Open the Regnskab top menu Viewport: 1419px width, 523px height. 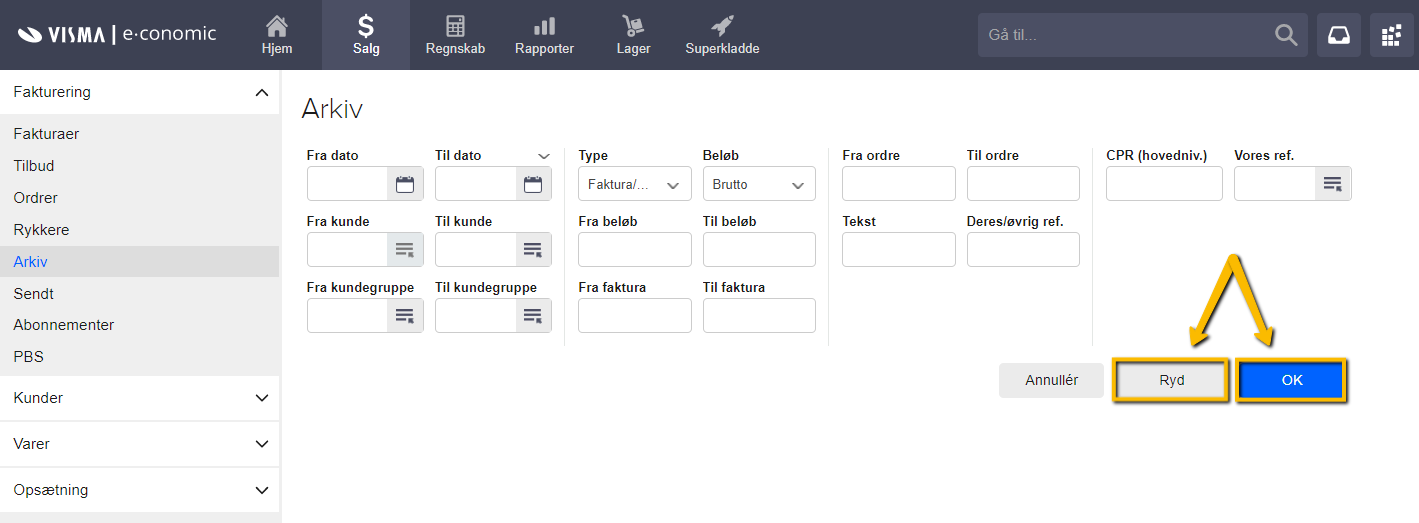455,35
